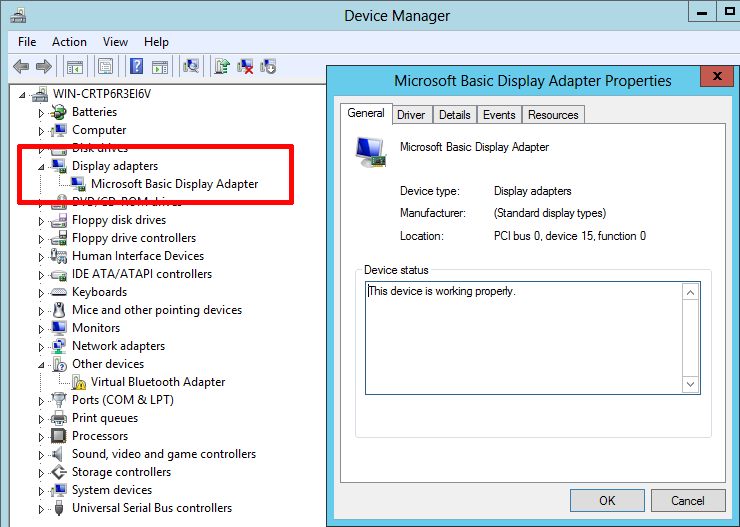Image resolution: width=740 pixels, height=527 pixels.
Task: Collapse the WIN-CRTP6R3EI6V root node
Action: coord(22,95)
